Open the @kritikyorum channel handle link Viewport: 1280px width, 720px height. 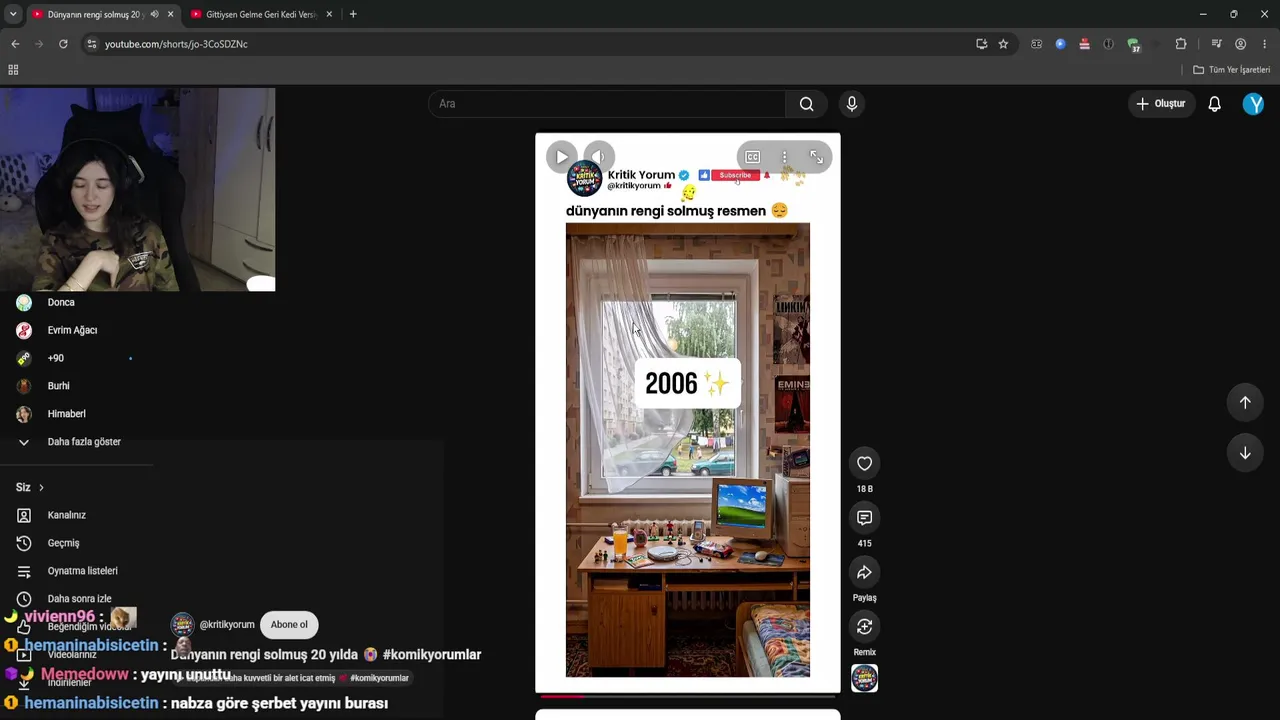tap(227, 625)
